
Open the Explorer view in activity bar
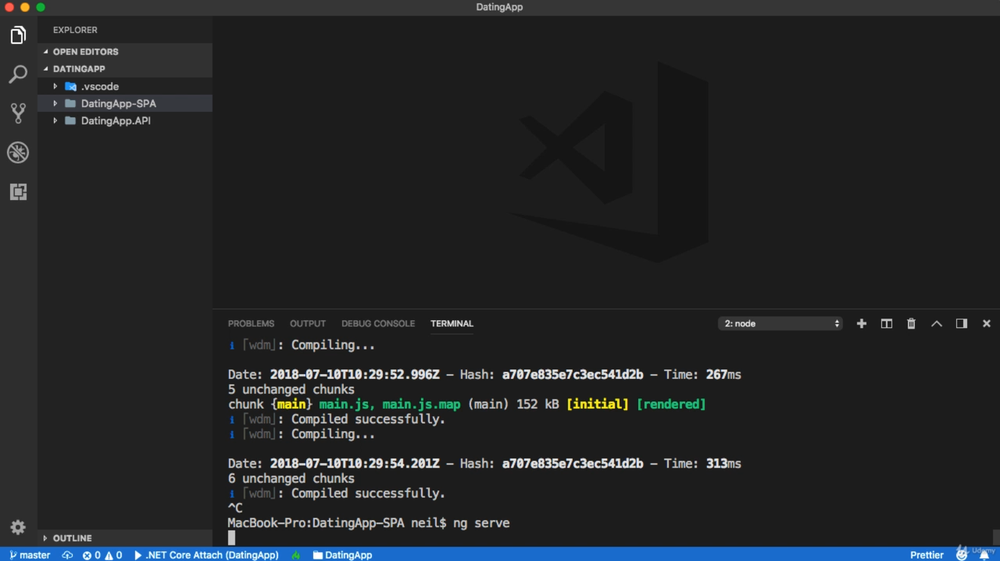point(18,35)
